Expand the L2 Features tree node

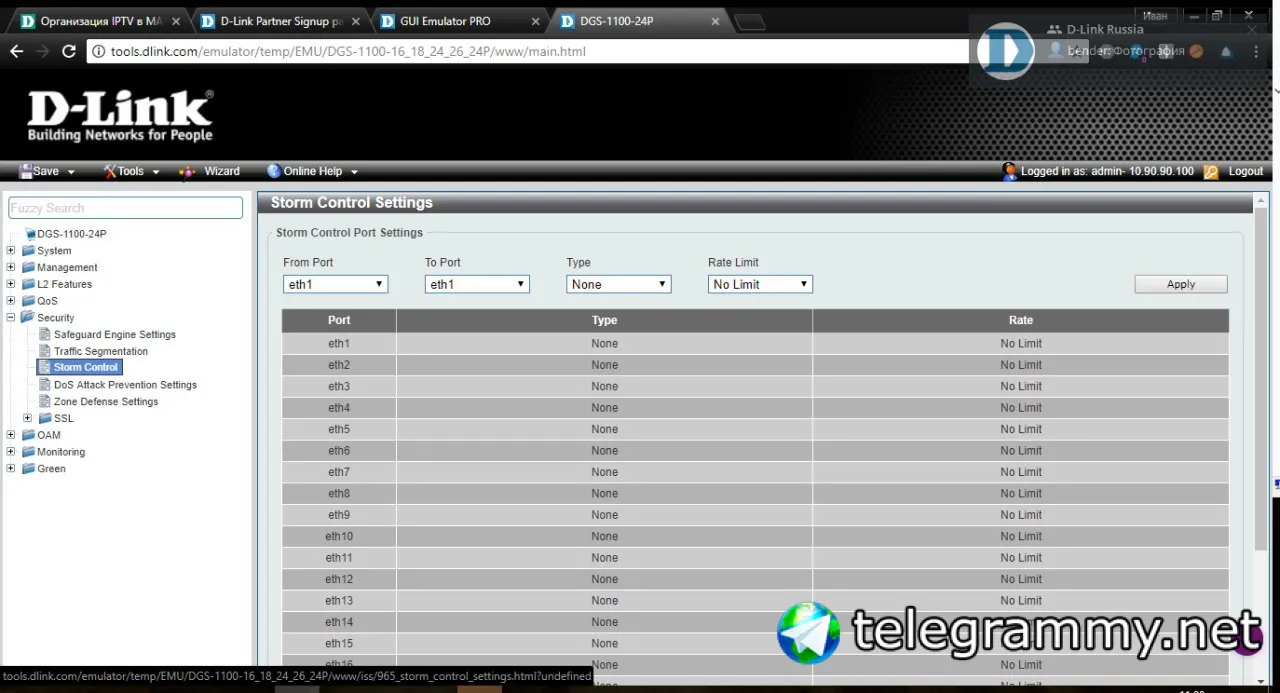pos(11,284)
